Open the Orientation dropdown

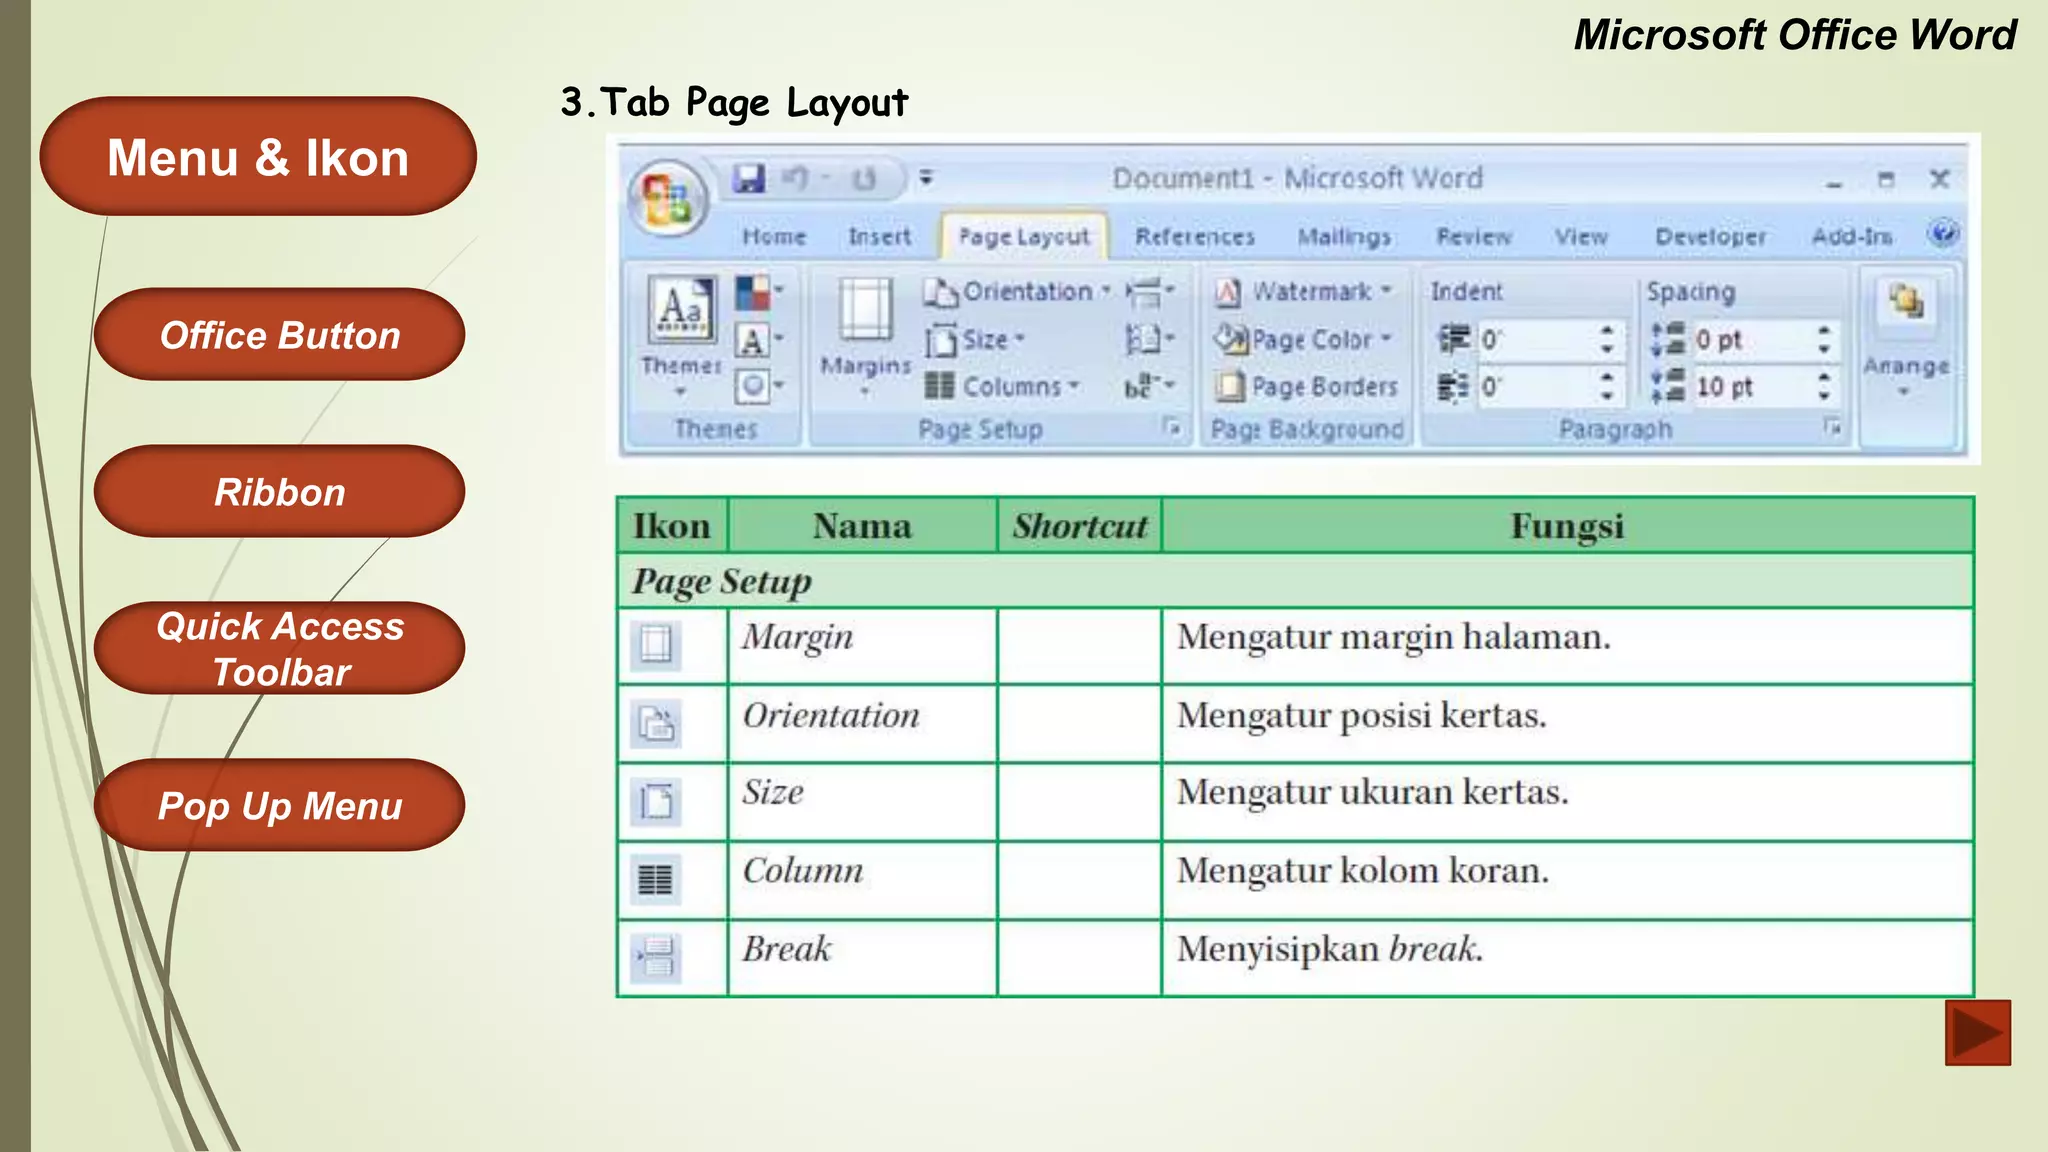click(x=1017, y=292)
